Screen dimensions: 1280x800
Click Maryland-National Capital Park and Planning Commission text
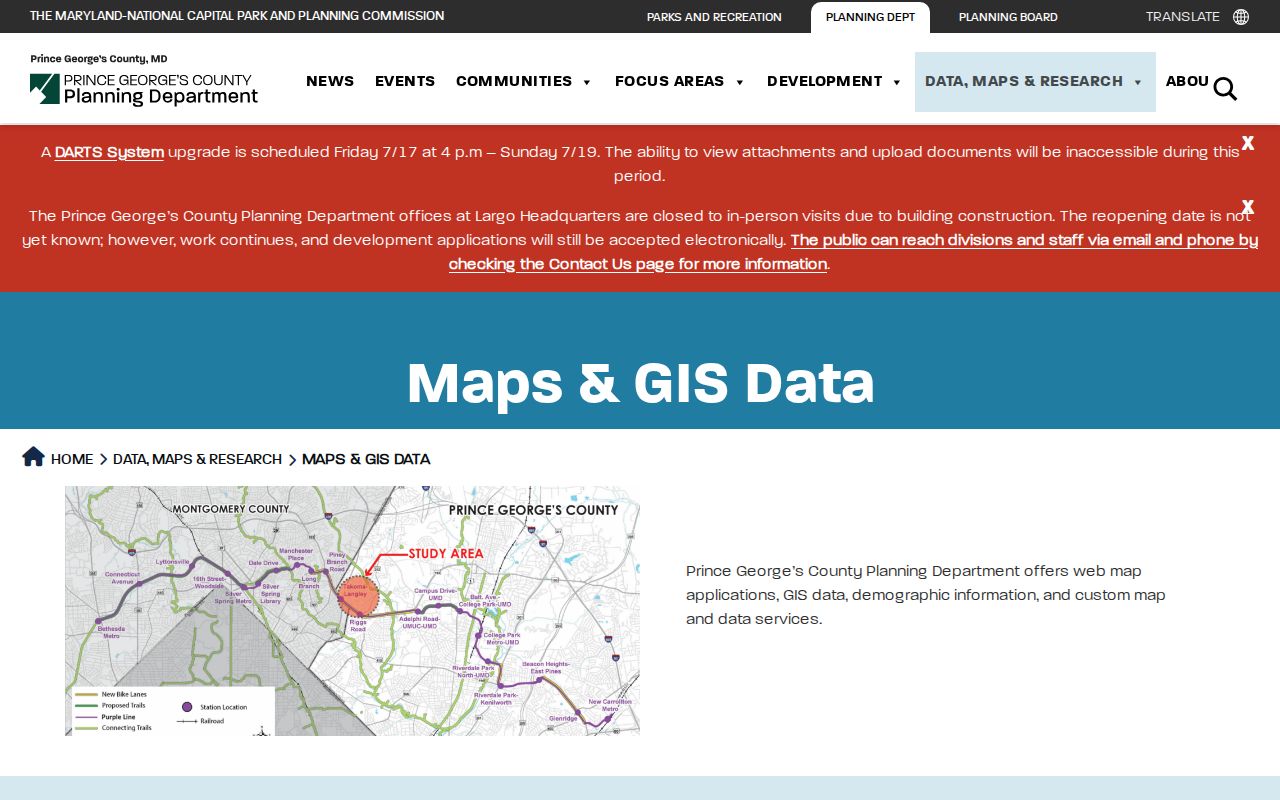[x=237, y=16]
